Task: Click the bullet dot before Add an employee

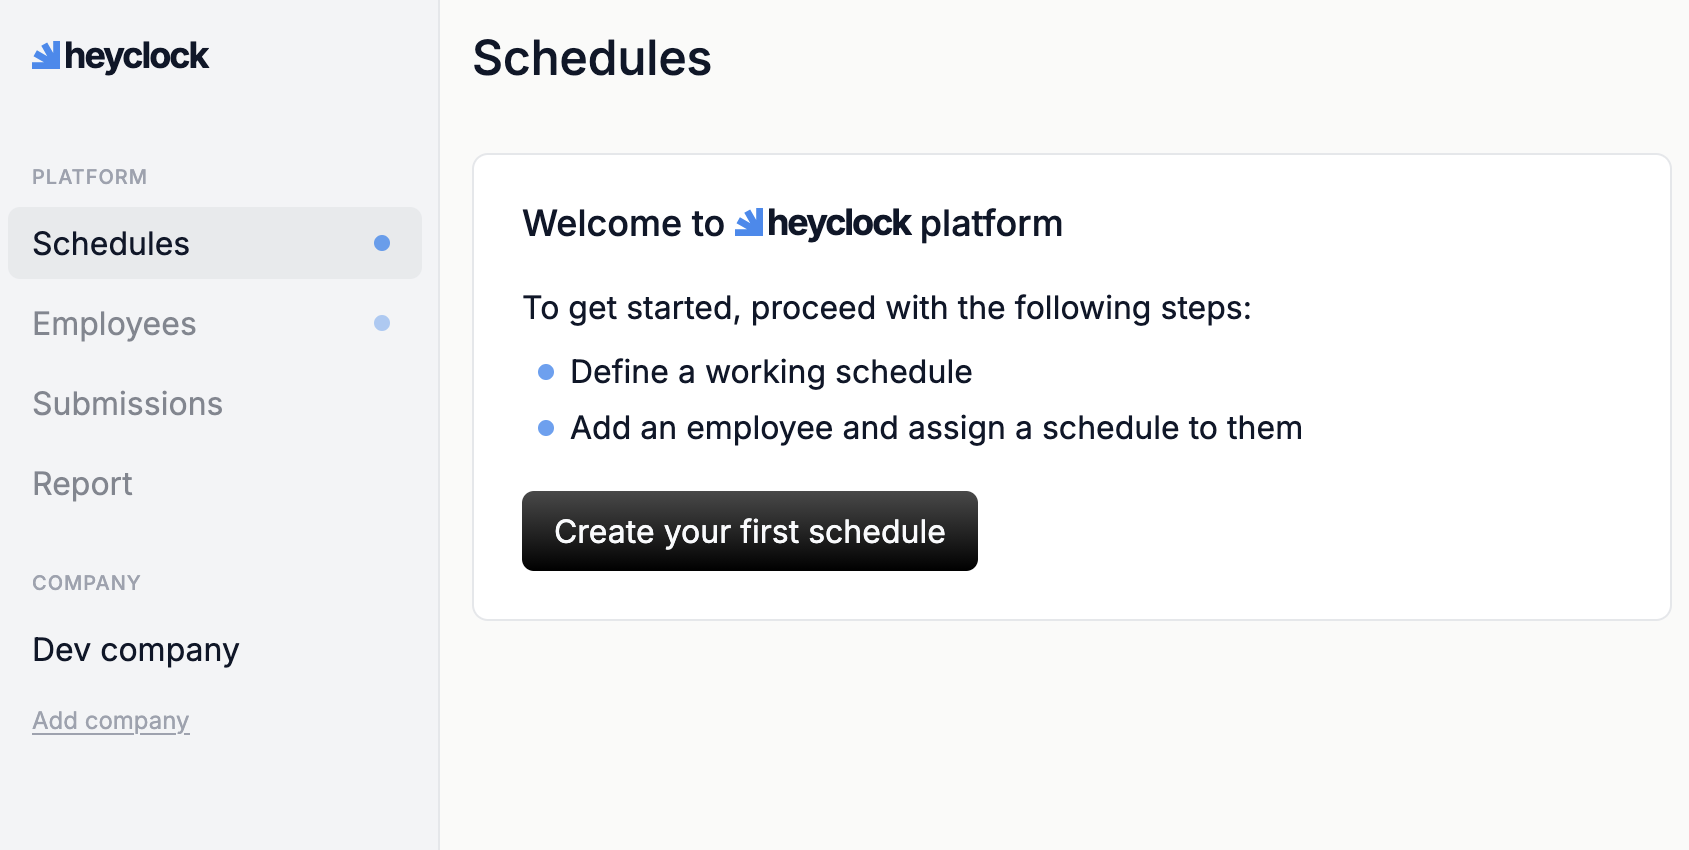Action: click(546, 428)
